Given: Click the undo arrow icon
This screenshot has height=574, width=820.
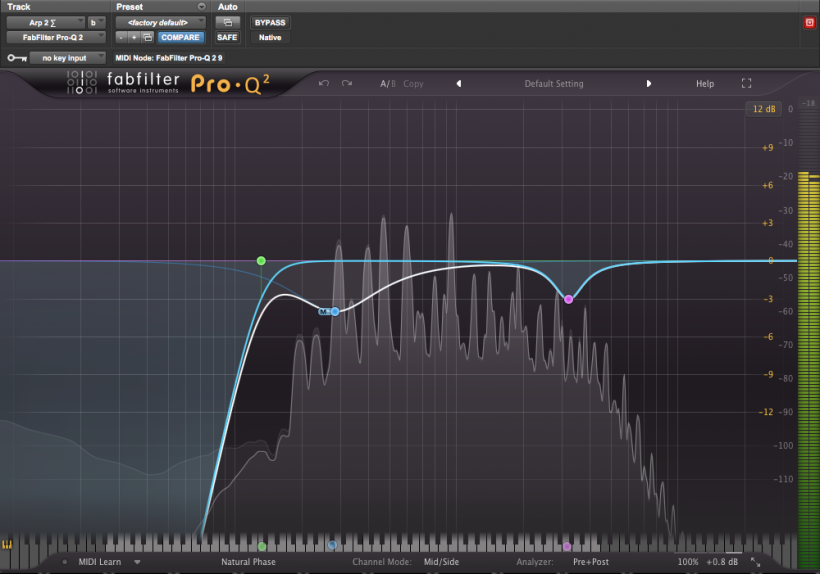Looking at the screenshot, I should coord(324,84).
